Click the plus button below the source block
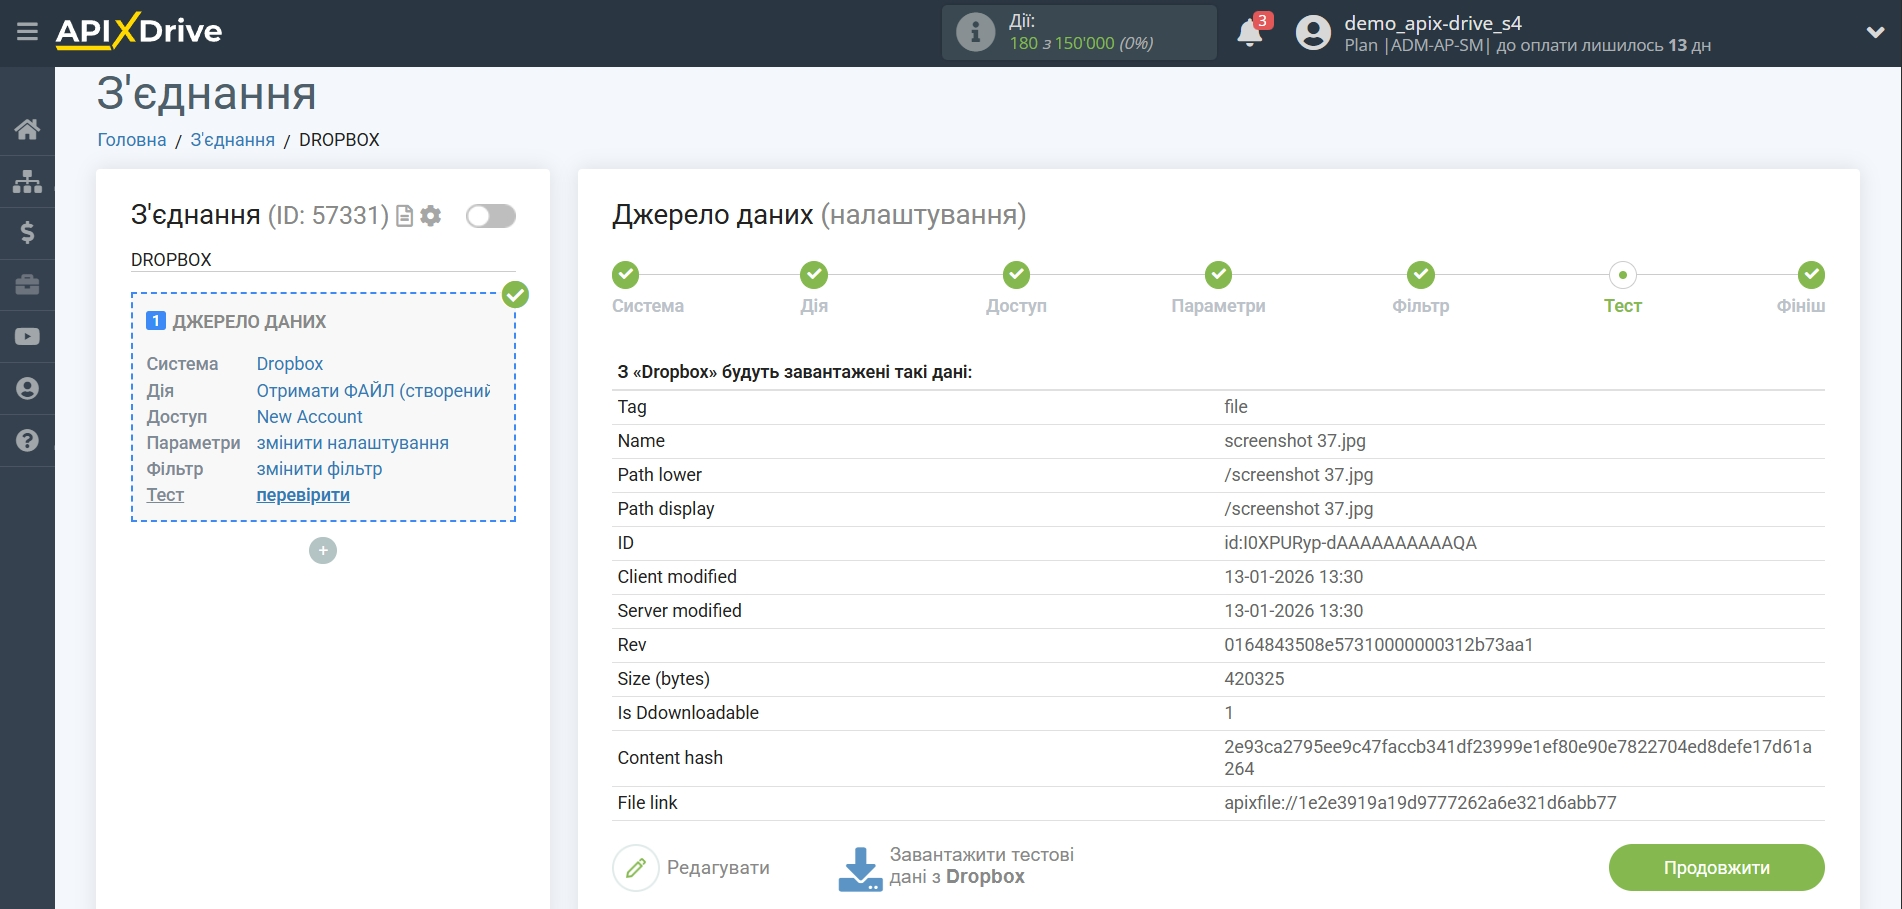This screenshot has height=909, width=1902. (x=322, y=550)
